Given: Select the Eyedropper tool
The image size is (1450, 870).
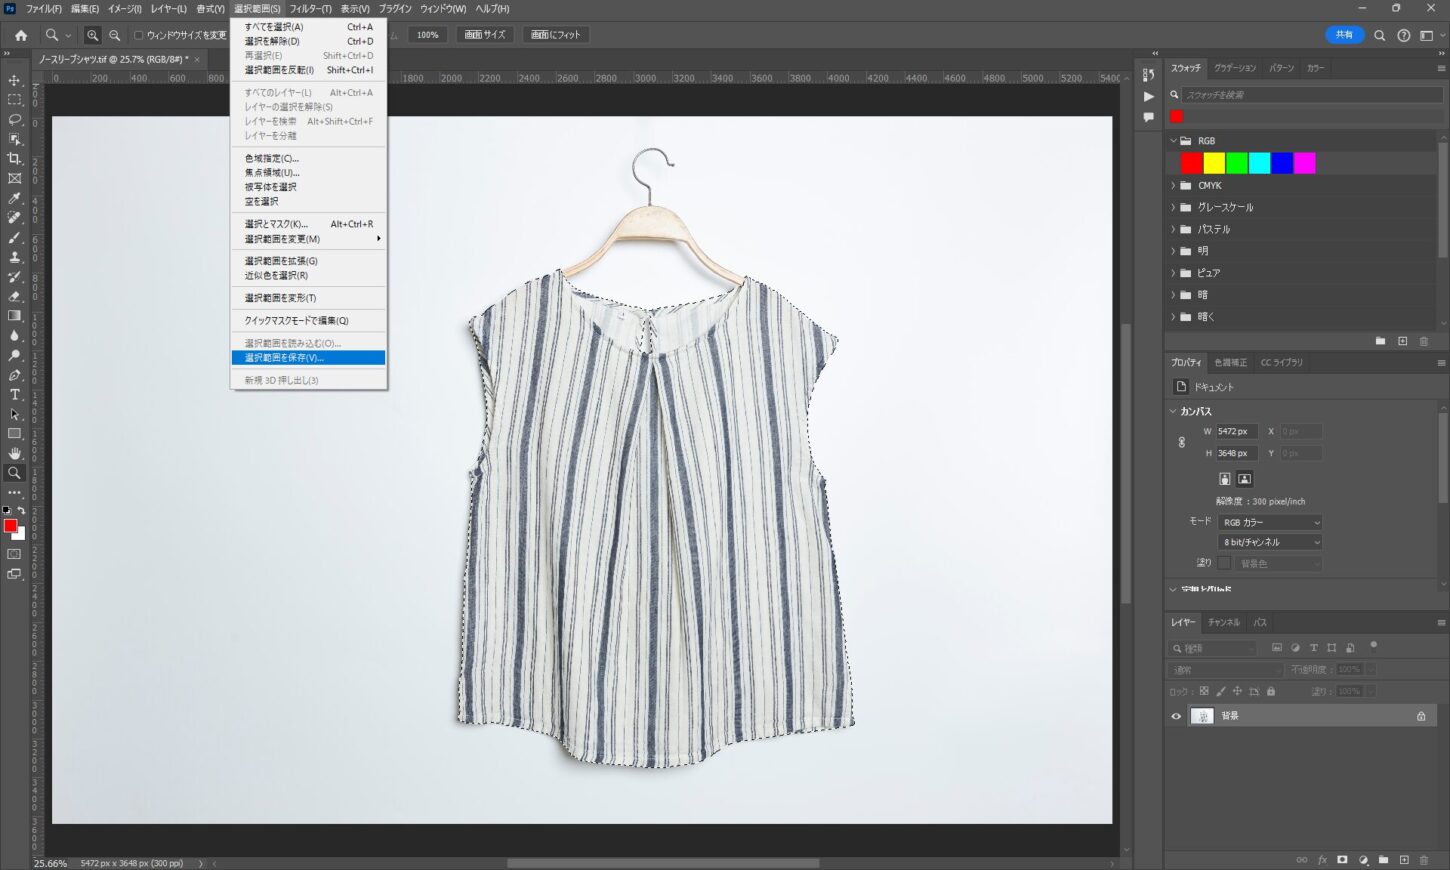Looking at the screenshot, I should tap(14, 198).
